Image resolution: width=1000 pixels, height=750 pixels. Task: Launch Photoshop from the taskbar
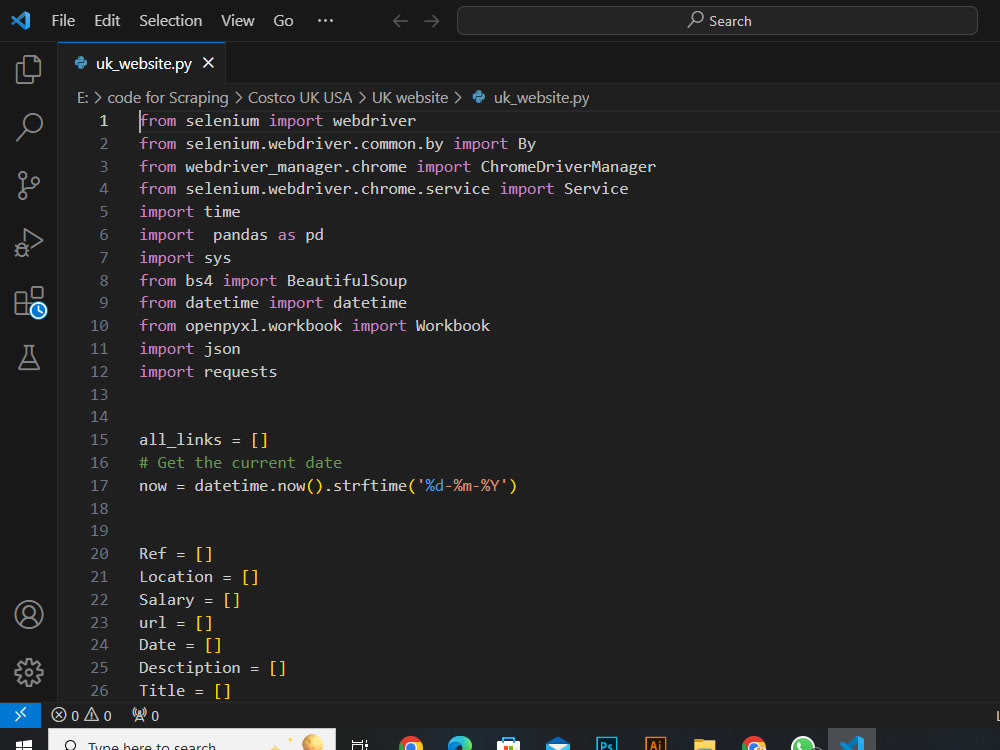pyautogui.click(x=606, y=743)
